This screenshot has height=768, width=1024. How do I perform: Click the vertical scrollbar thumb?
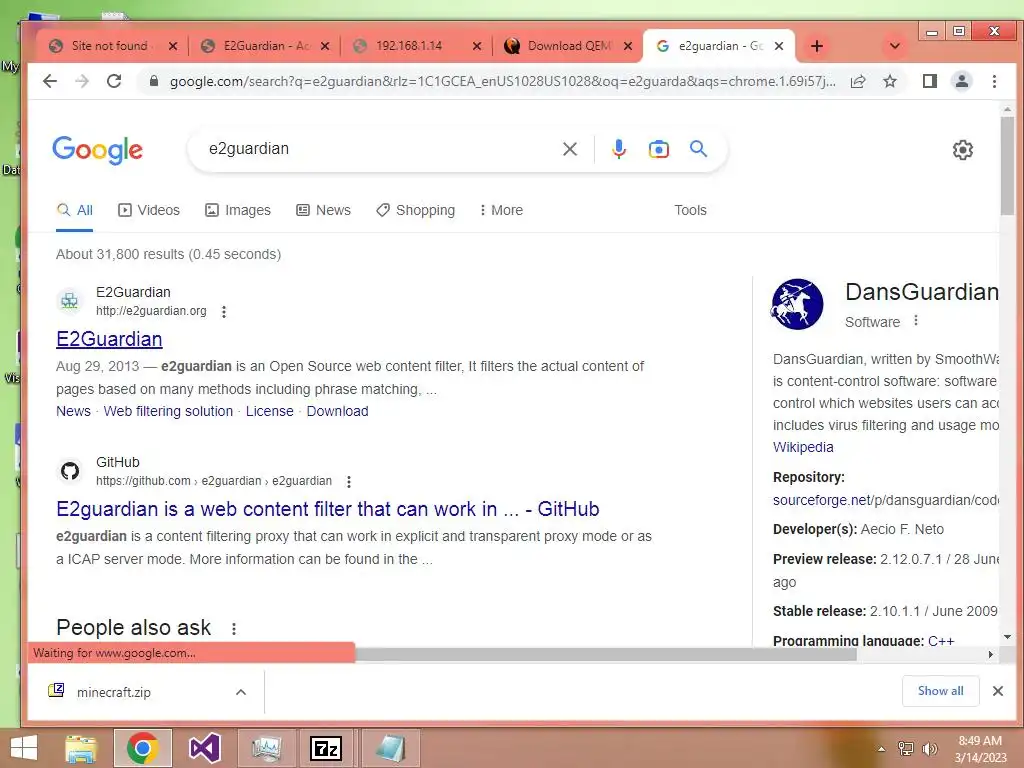point(1007,166)
